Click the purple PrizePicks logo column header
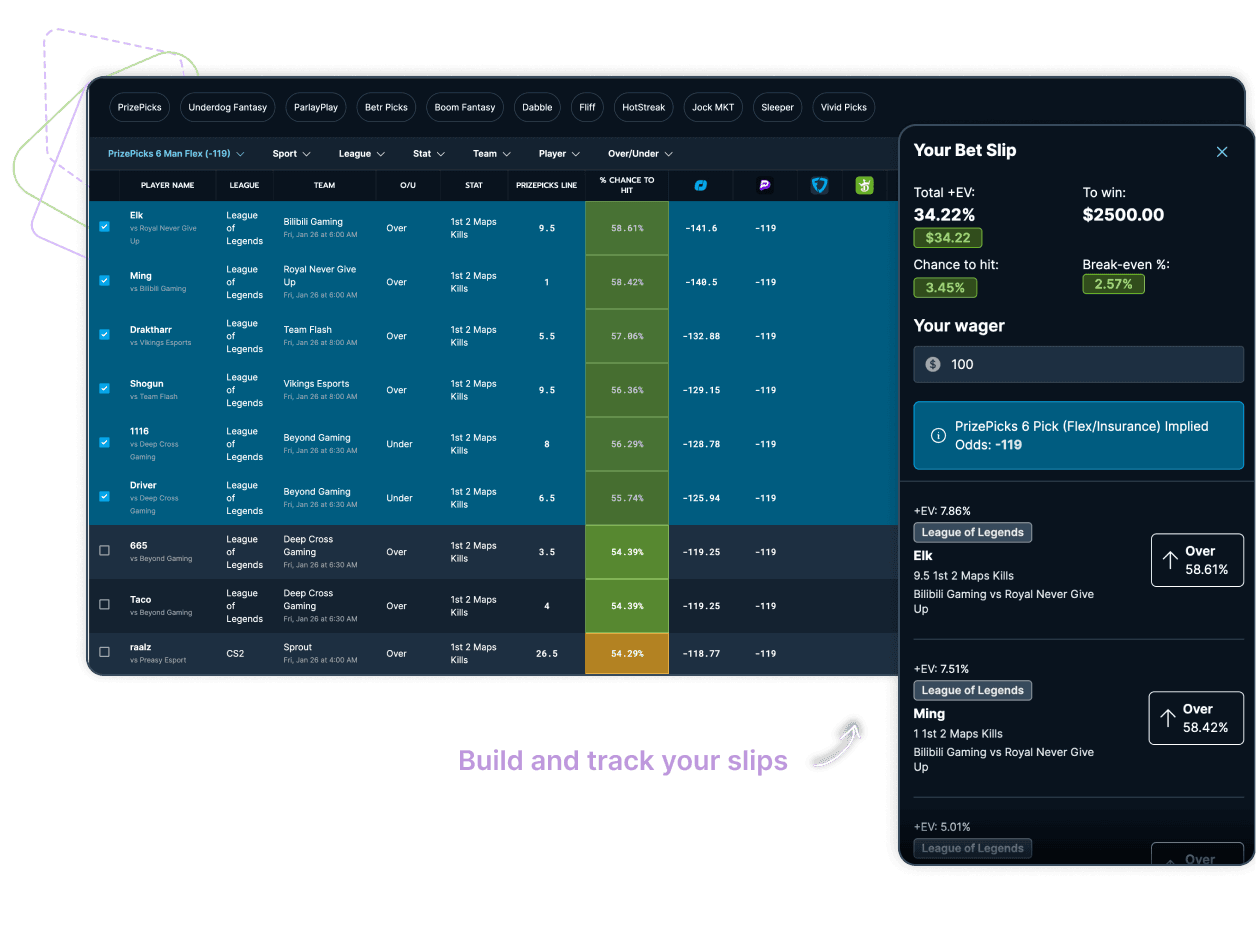 (x=765, y=185)
